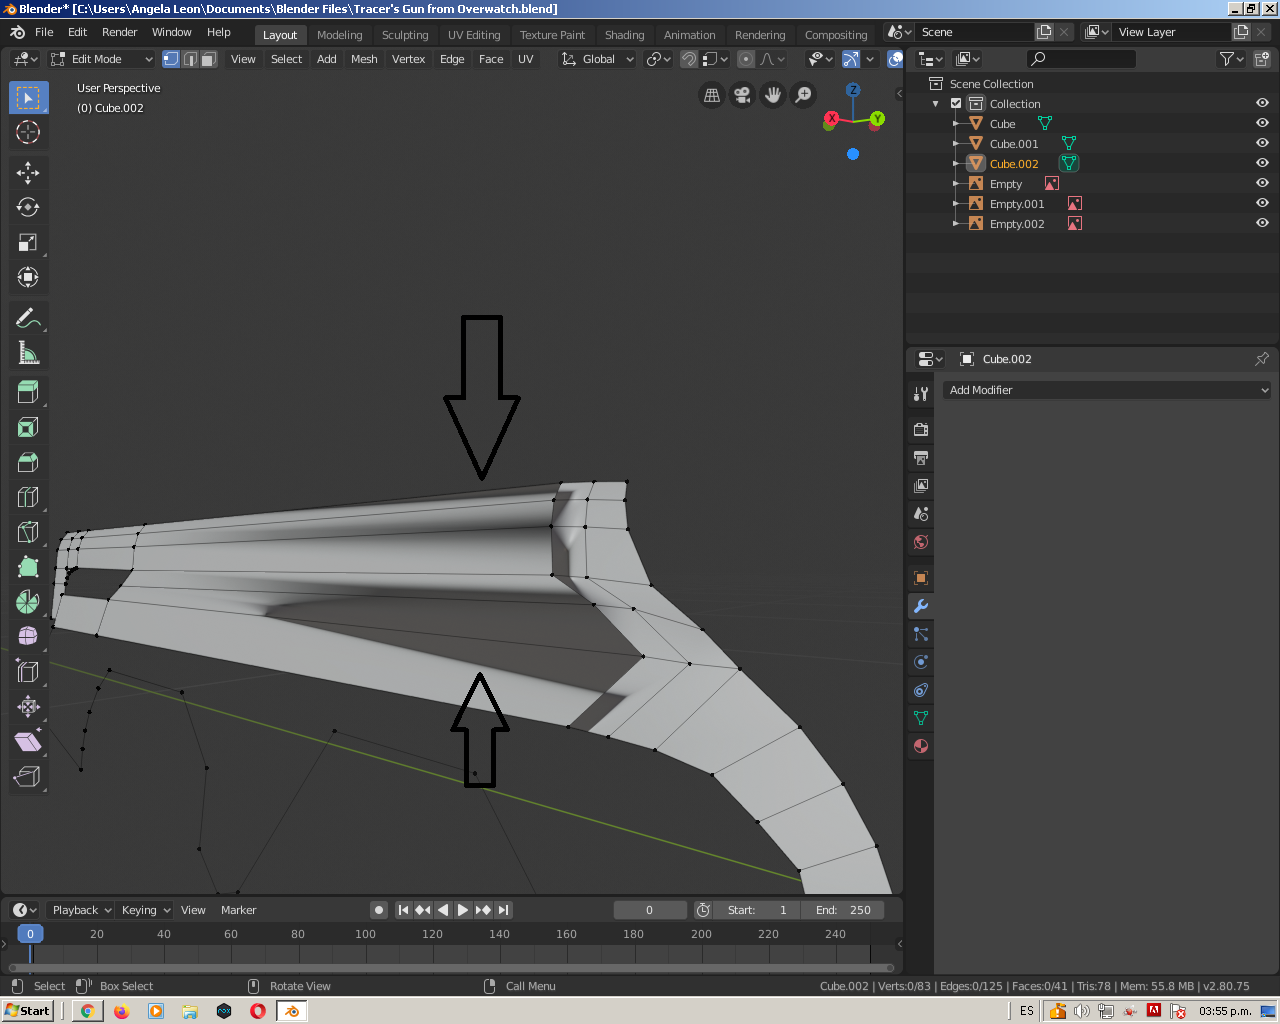Hide Cube.001 in the outliner
This screenshot has height=1024, width=1280.
(1262, 143)
